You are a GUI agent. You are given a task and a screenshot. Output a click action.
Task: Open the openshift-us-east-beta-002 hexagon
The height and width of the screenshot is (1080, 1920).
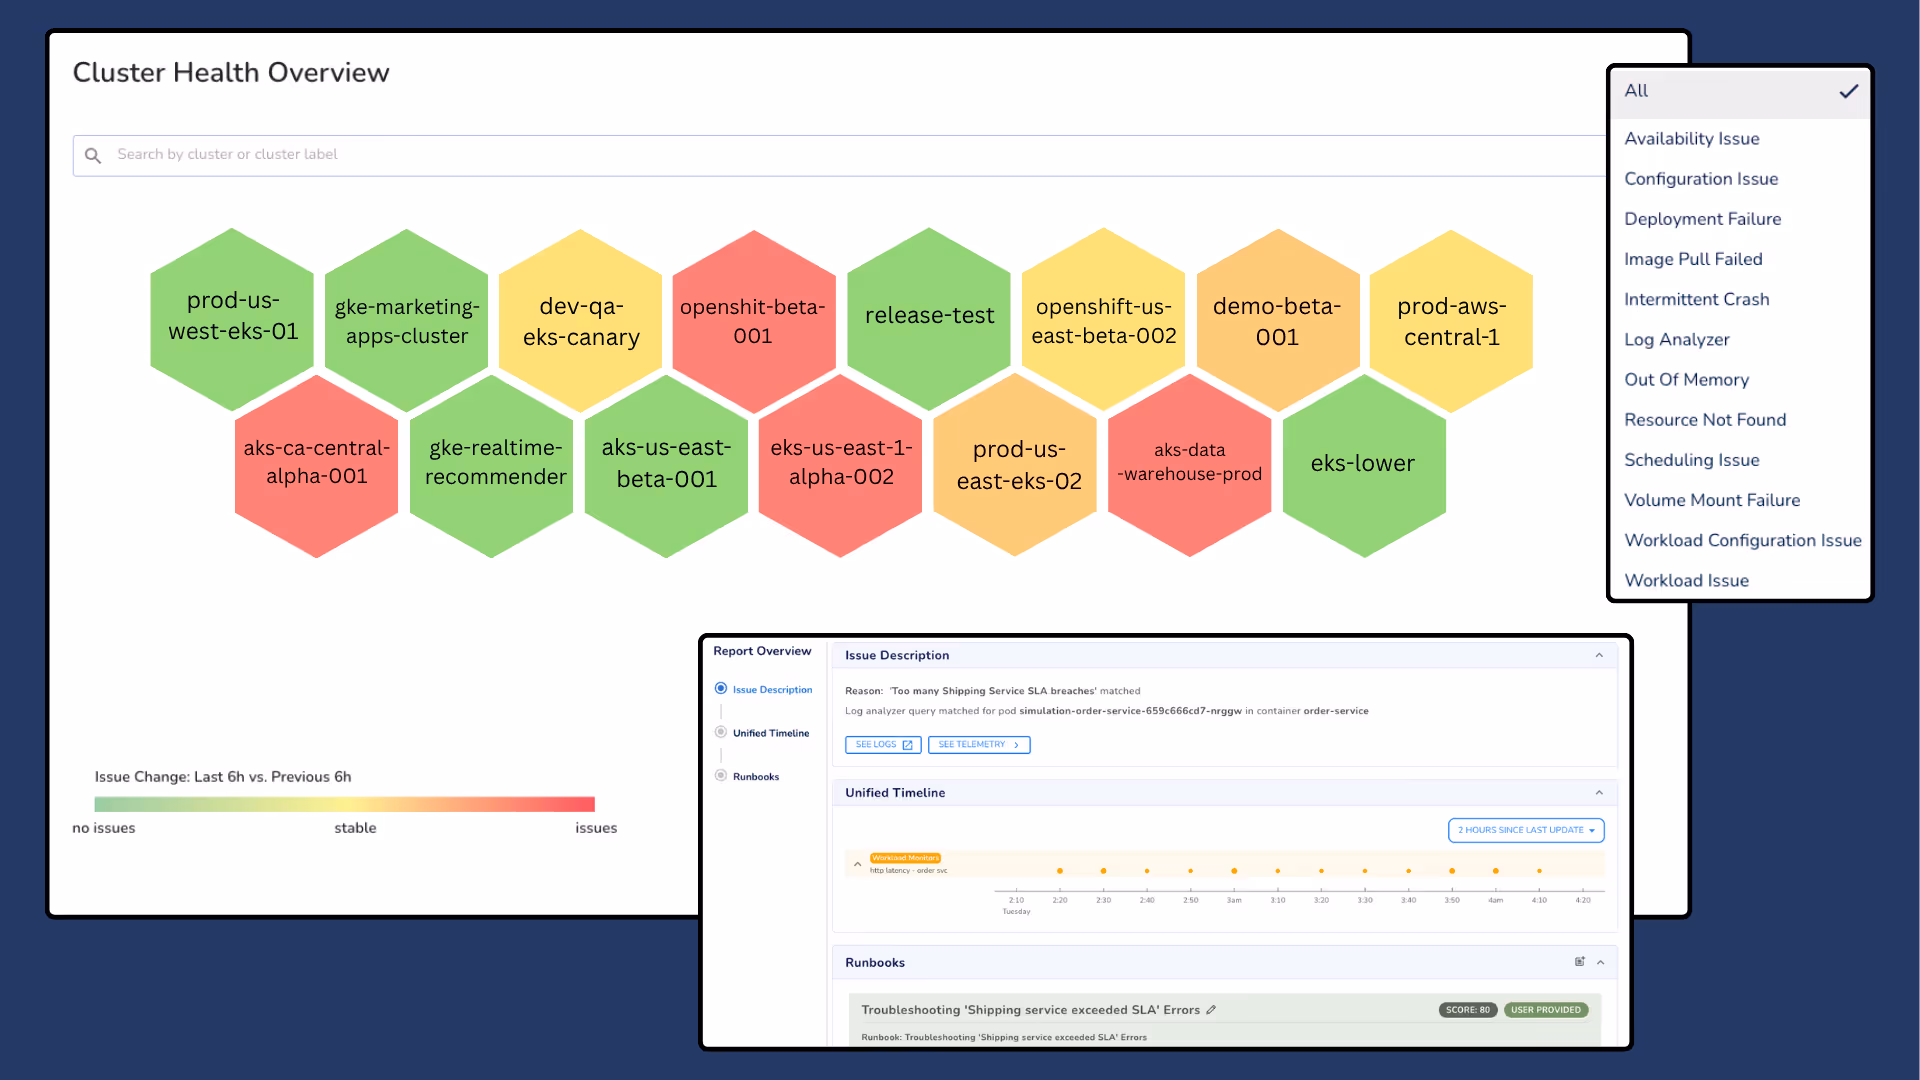point(1103,320)
